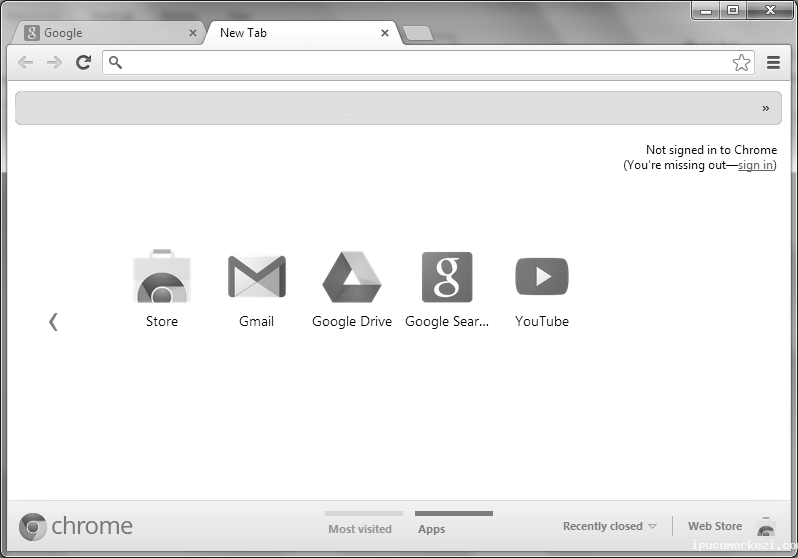Go to the previous page of apps with the left chevron
798x558 pixels.
53,321
